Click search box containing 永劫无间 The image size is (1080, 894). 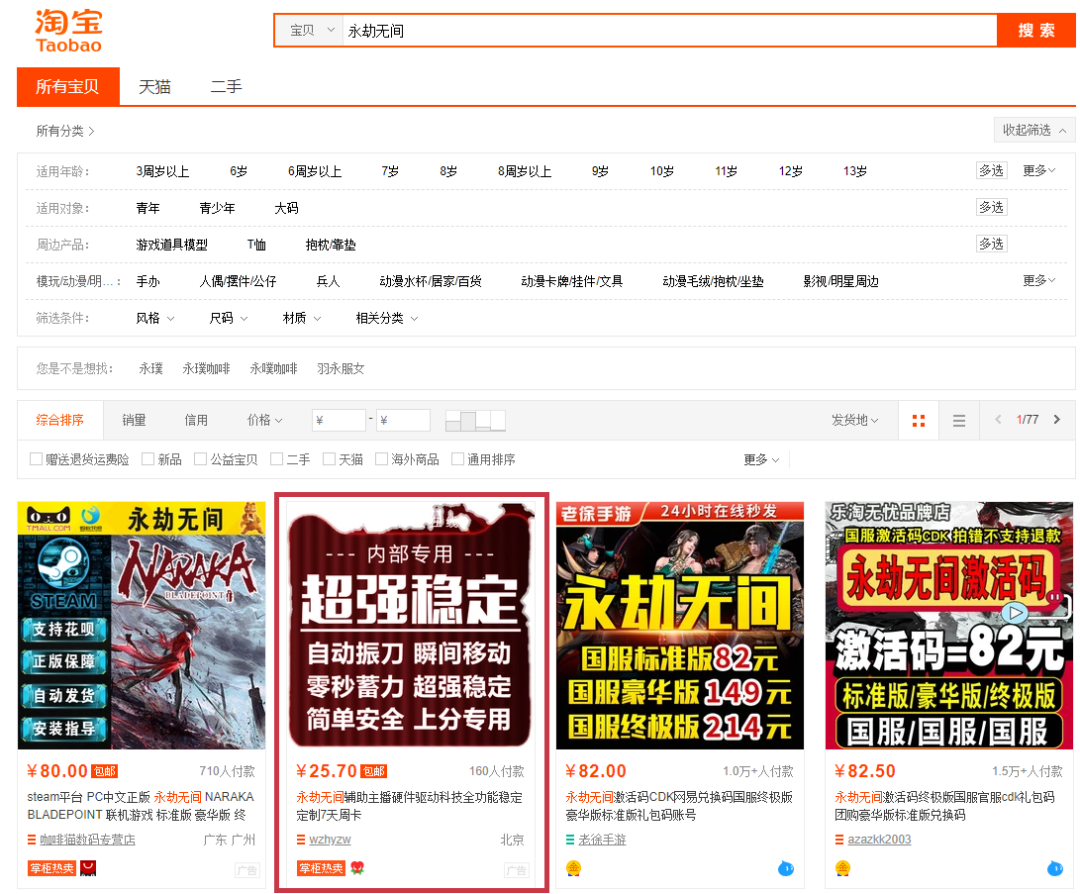click(x=669, y=30)
